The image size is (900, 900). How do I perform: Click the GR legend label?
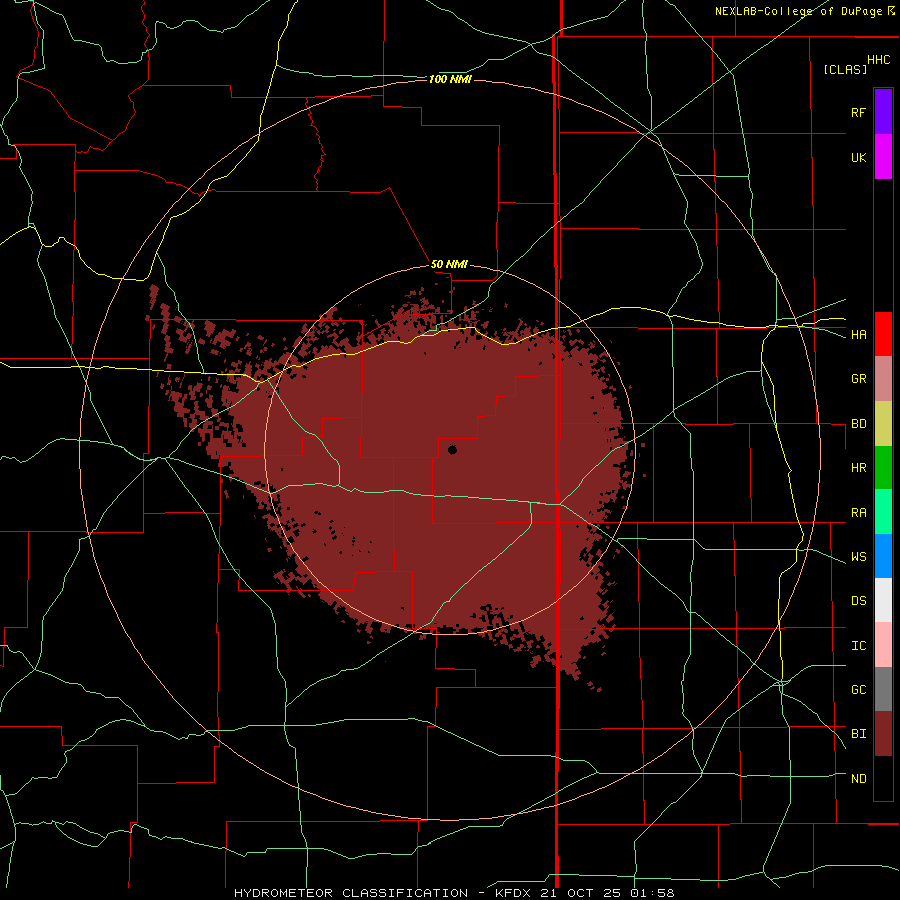858,379
